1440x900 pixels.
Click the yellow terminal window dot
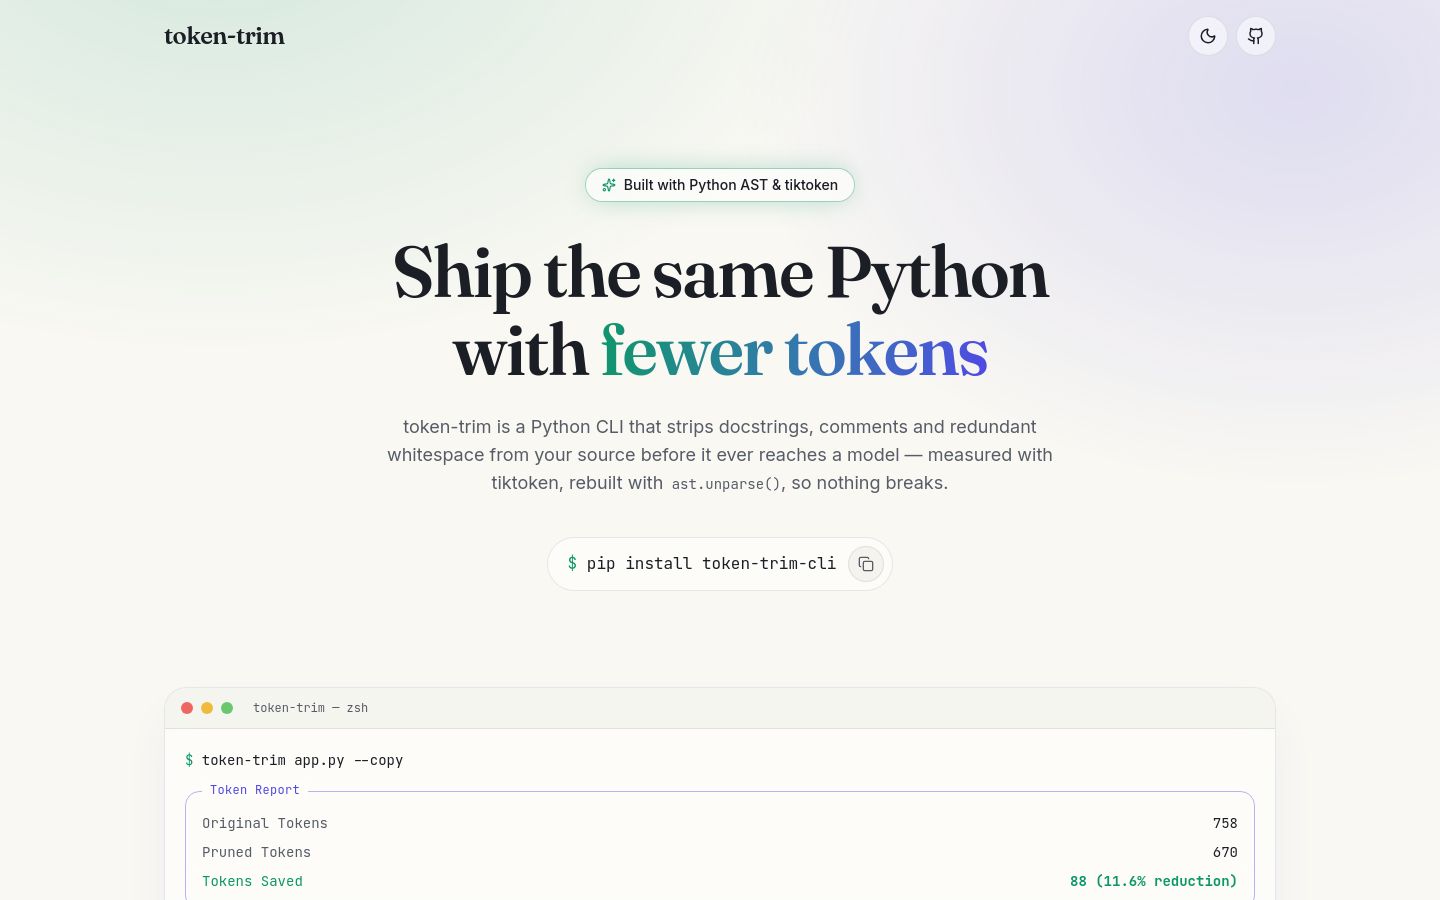(x=207, y=708)
